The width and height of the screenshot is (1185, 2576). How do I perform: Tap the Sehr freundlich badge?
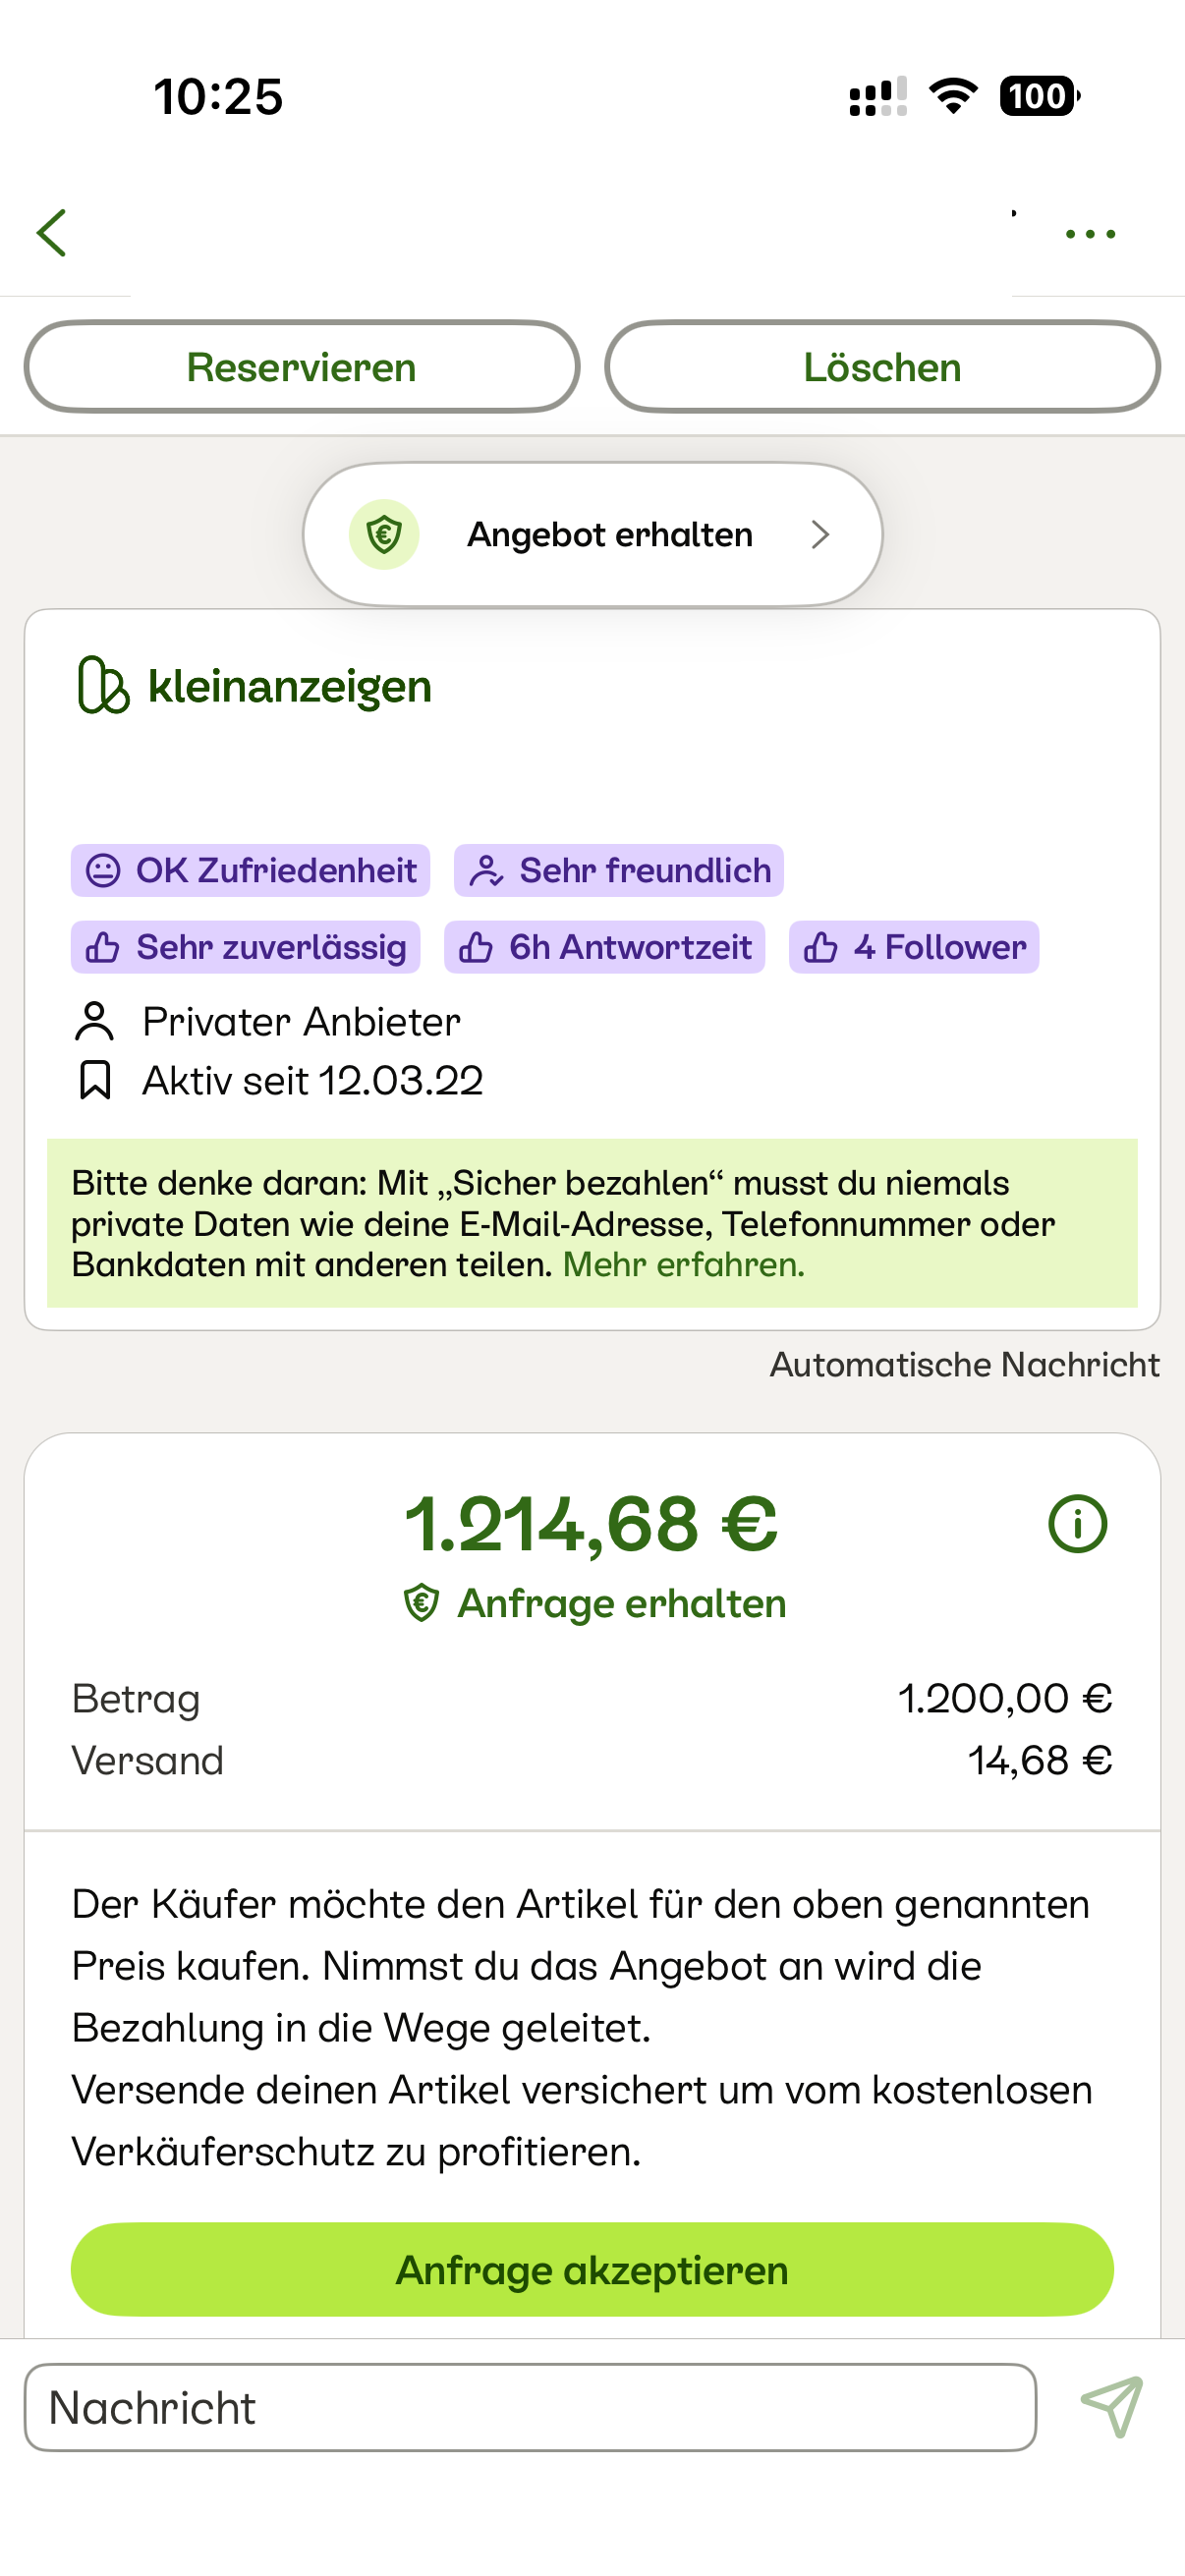[x=619, y=870]
